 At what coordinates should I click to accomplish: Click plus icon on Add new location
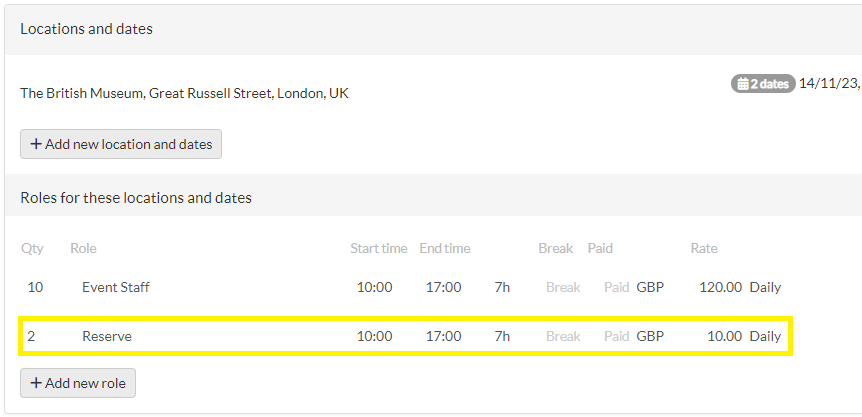pyautogui.click(x=36, y=144)
